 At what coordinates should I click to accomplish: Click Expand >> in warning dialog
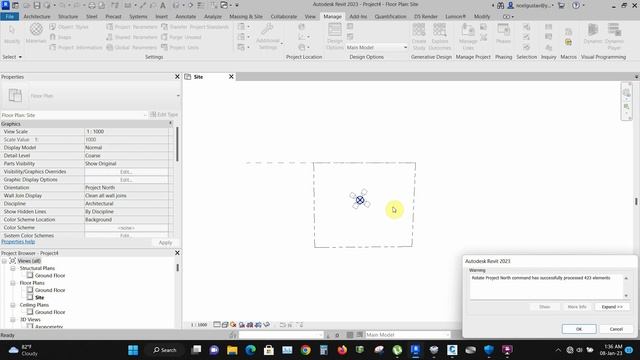pos(612,307)
